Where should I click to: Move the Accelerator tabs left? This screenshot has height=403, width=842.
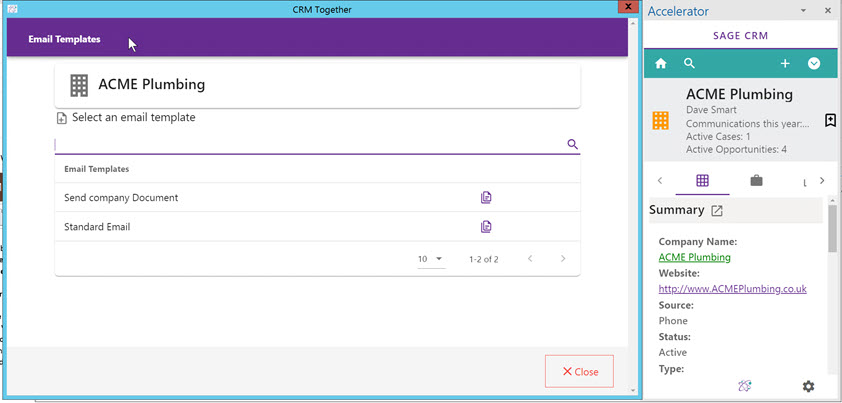(x=660, y=181)
